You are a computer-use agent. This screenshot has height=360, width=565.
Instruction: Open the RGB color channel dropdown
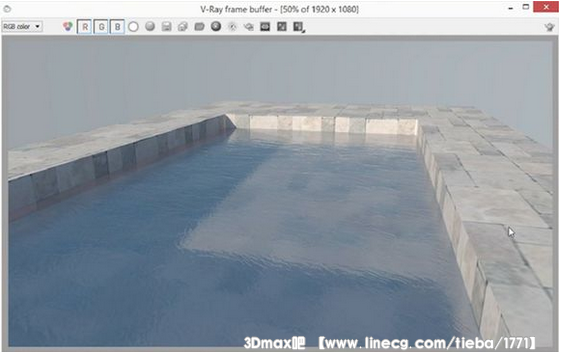tap(22, 27)
